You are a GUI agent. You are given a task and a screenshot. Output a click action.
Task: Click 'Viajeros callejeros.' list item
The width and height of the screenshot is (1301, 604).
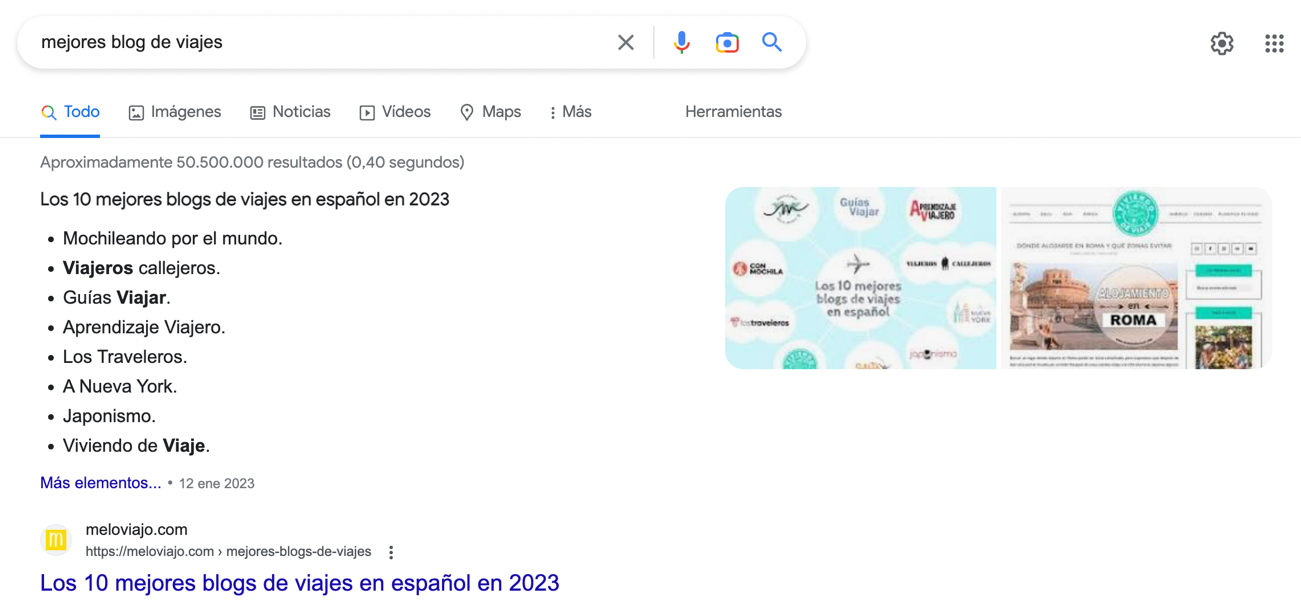141,268
